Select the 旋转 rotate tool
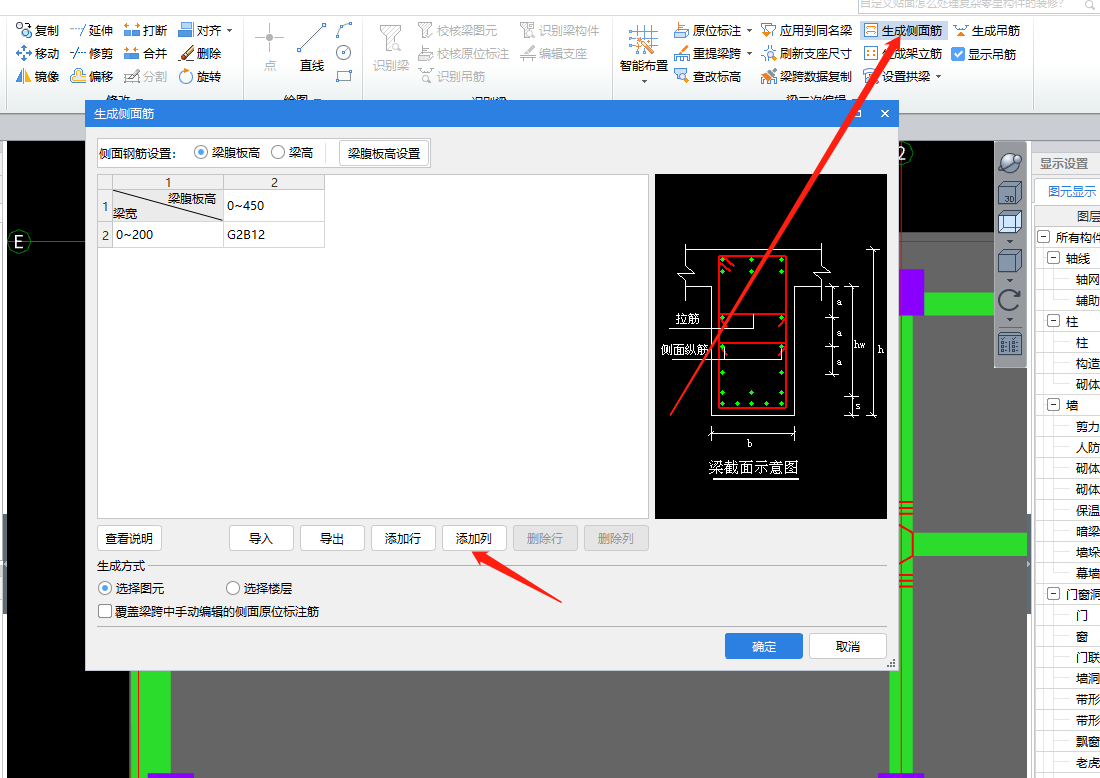The width and height of the screenshot is (1100, 778). (199, 76)
